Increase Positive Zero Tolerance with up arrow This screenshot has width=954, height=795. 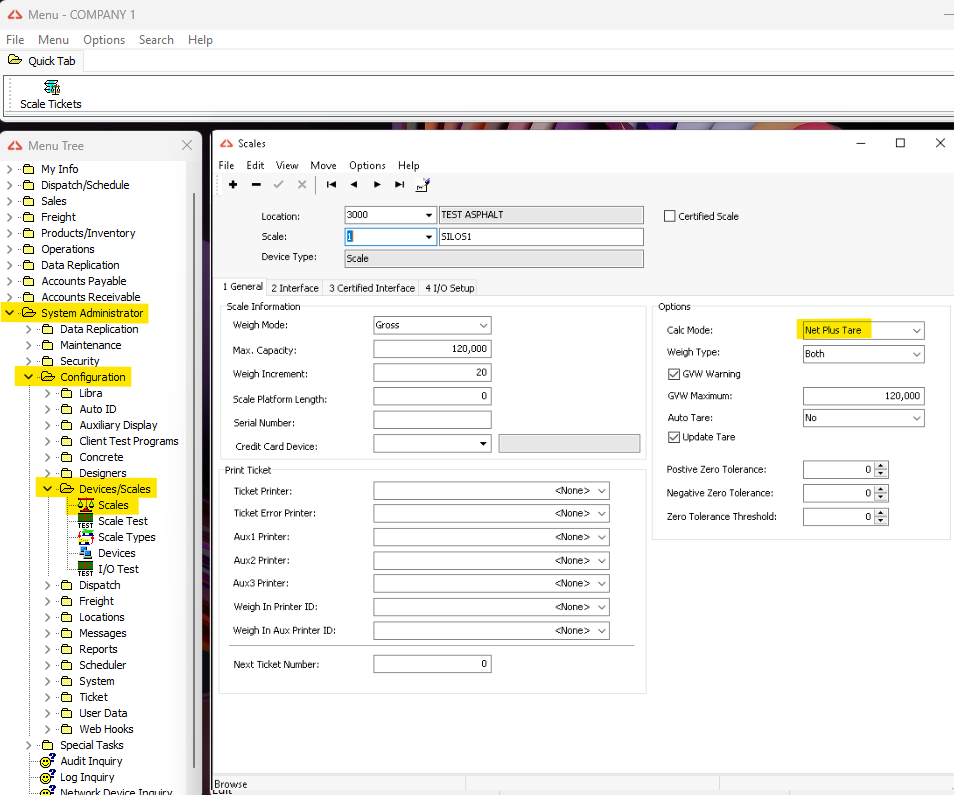coord(881,467)
